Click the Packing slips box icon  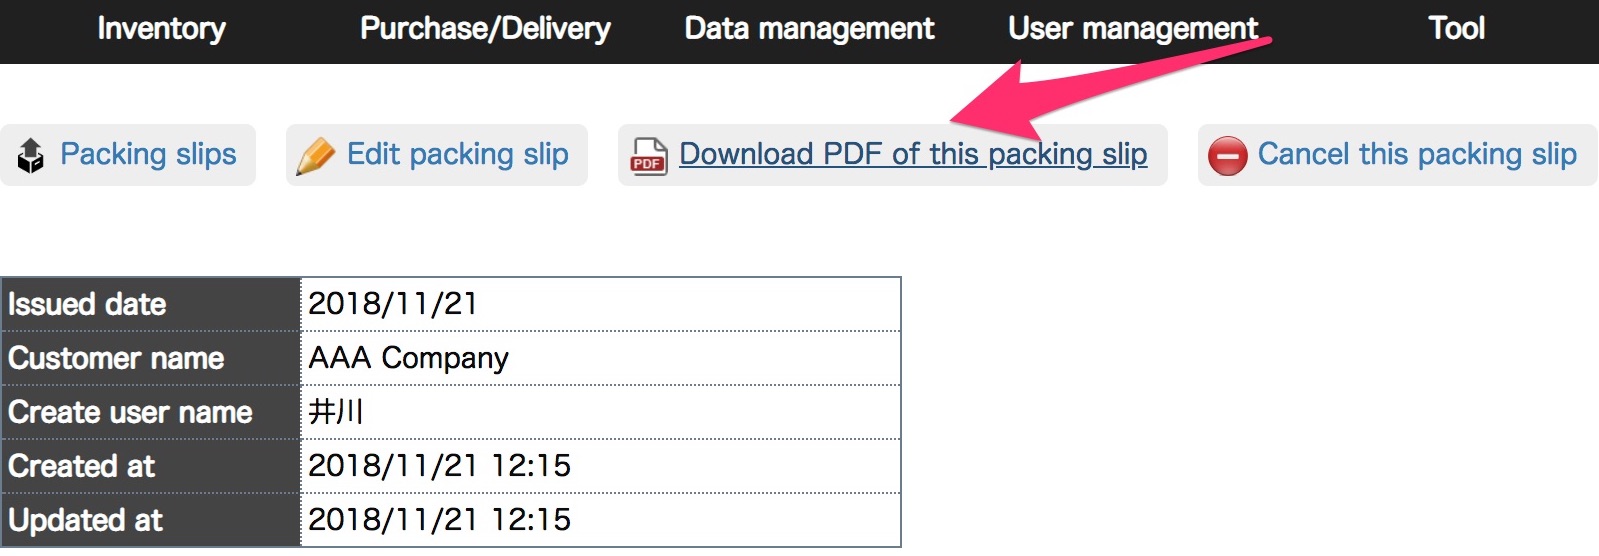(31, 155)
